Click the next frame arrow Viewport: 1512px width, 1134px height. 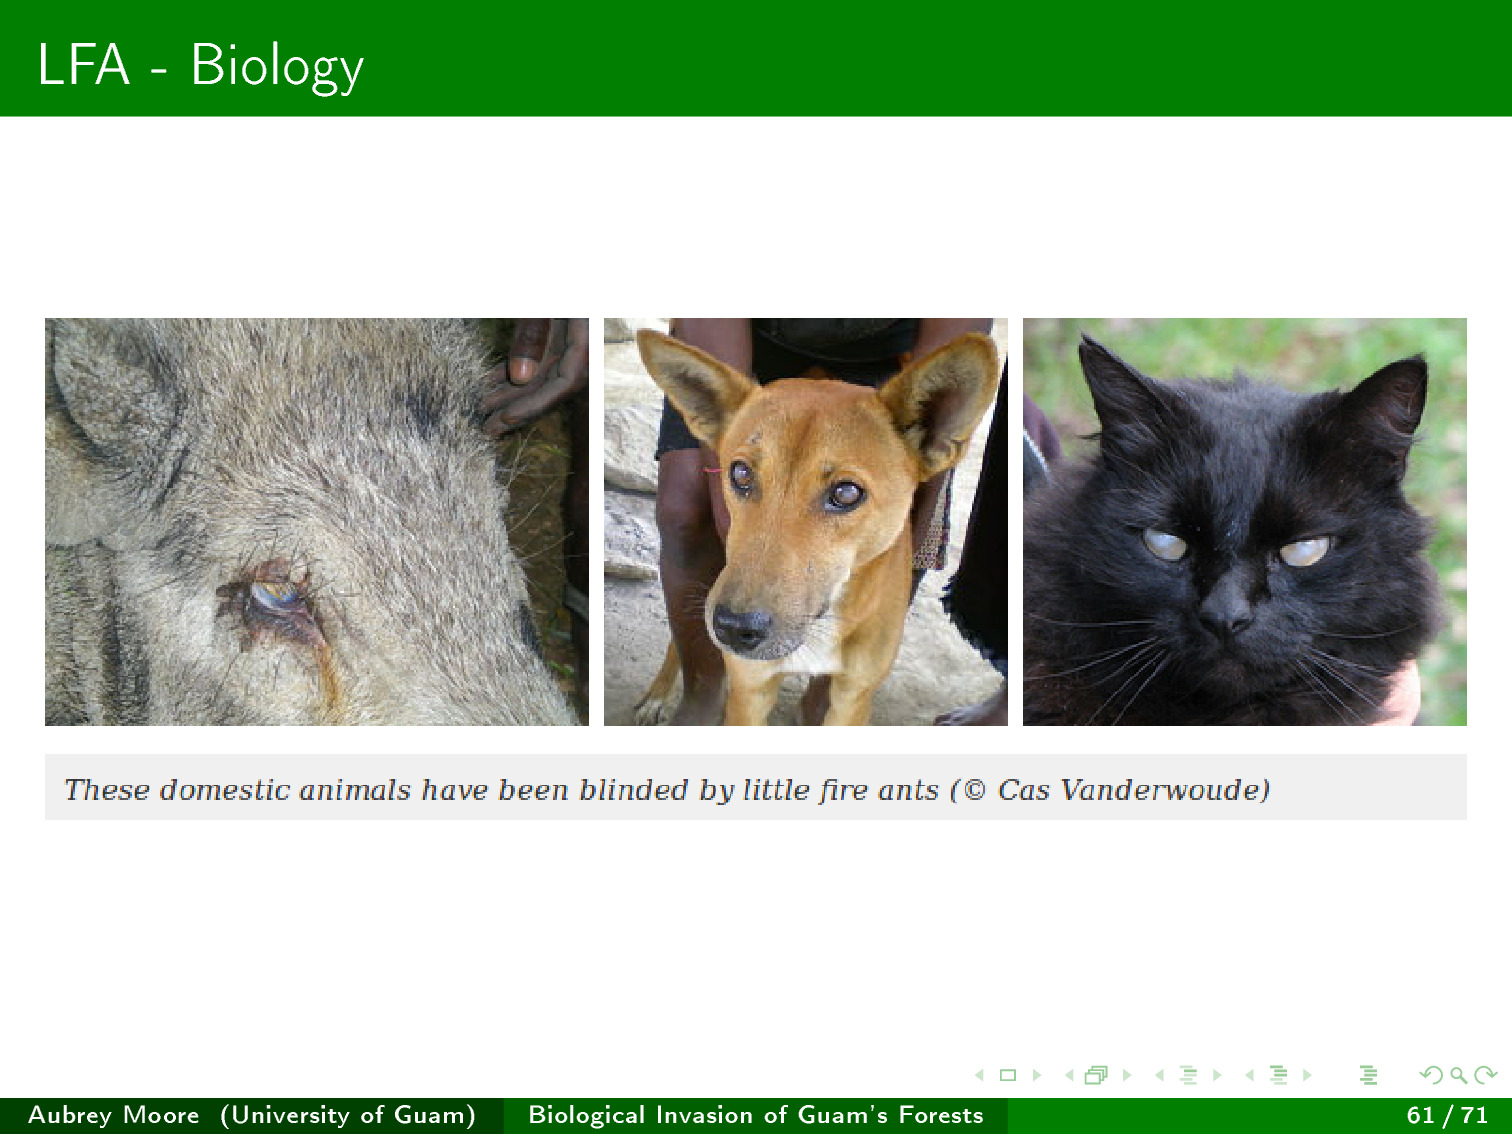(1127, 1076)
